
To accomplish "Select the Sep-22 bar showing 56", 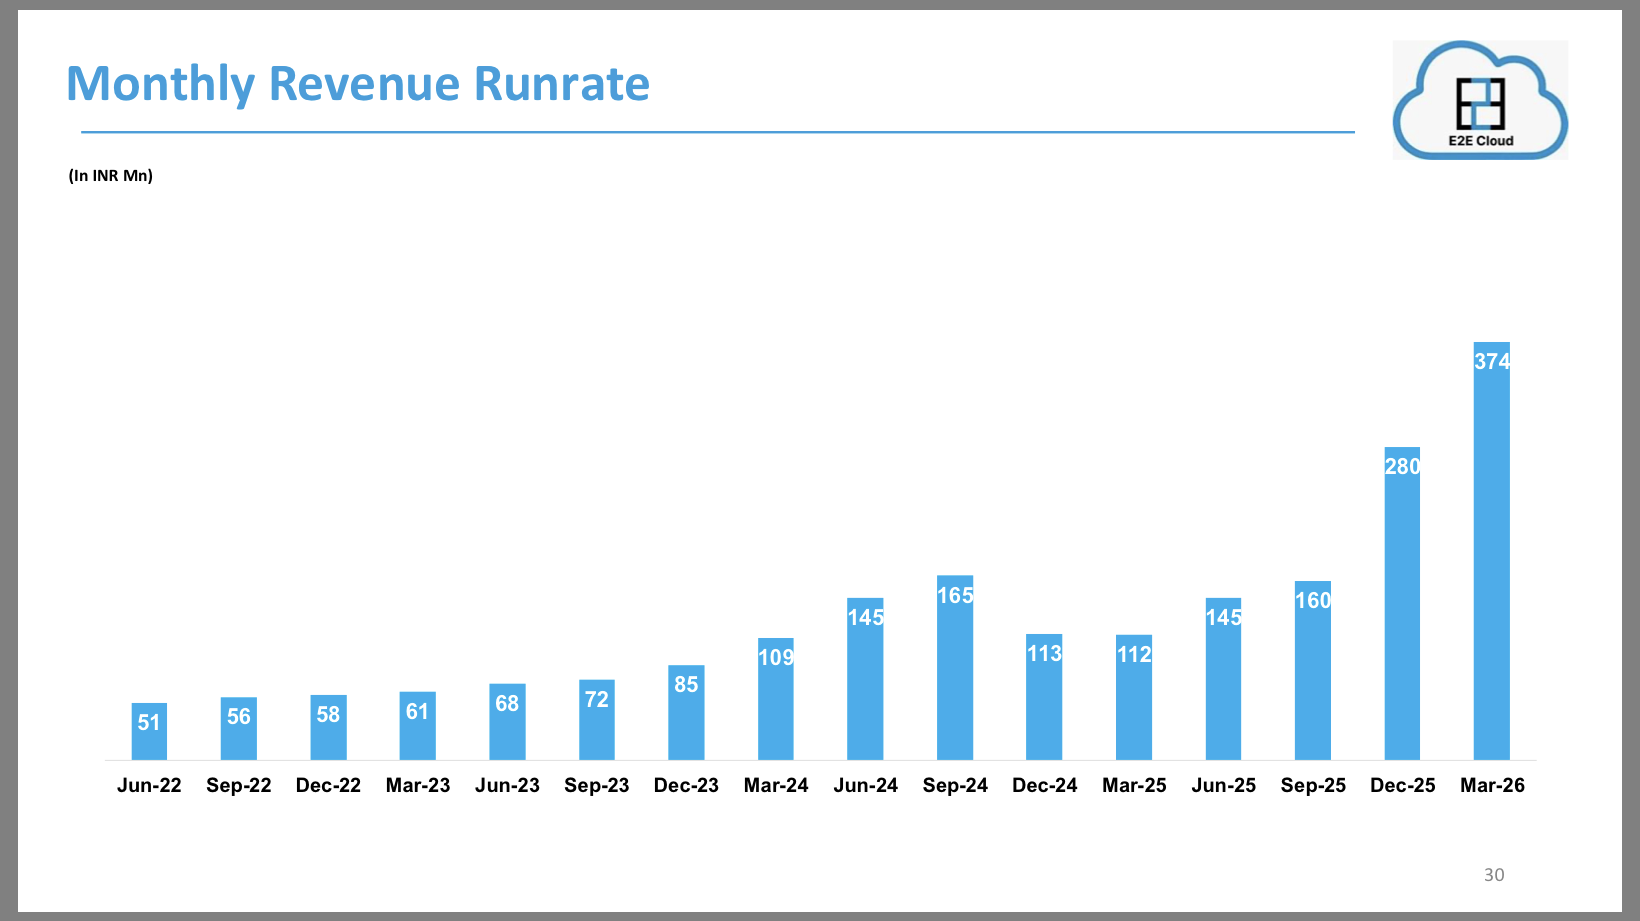I will pyautogui.click(x=238, y=728).
